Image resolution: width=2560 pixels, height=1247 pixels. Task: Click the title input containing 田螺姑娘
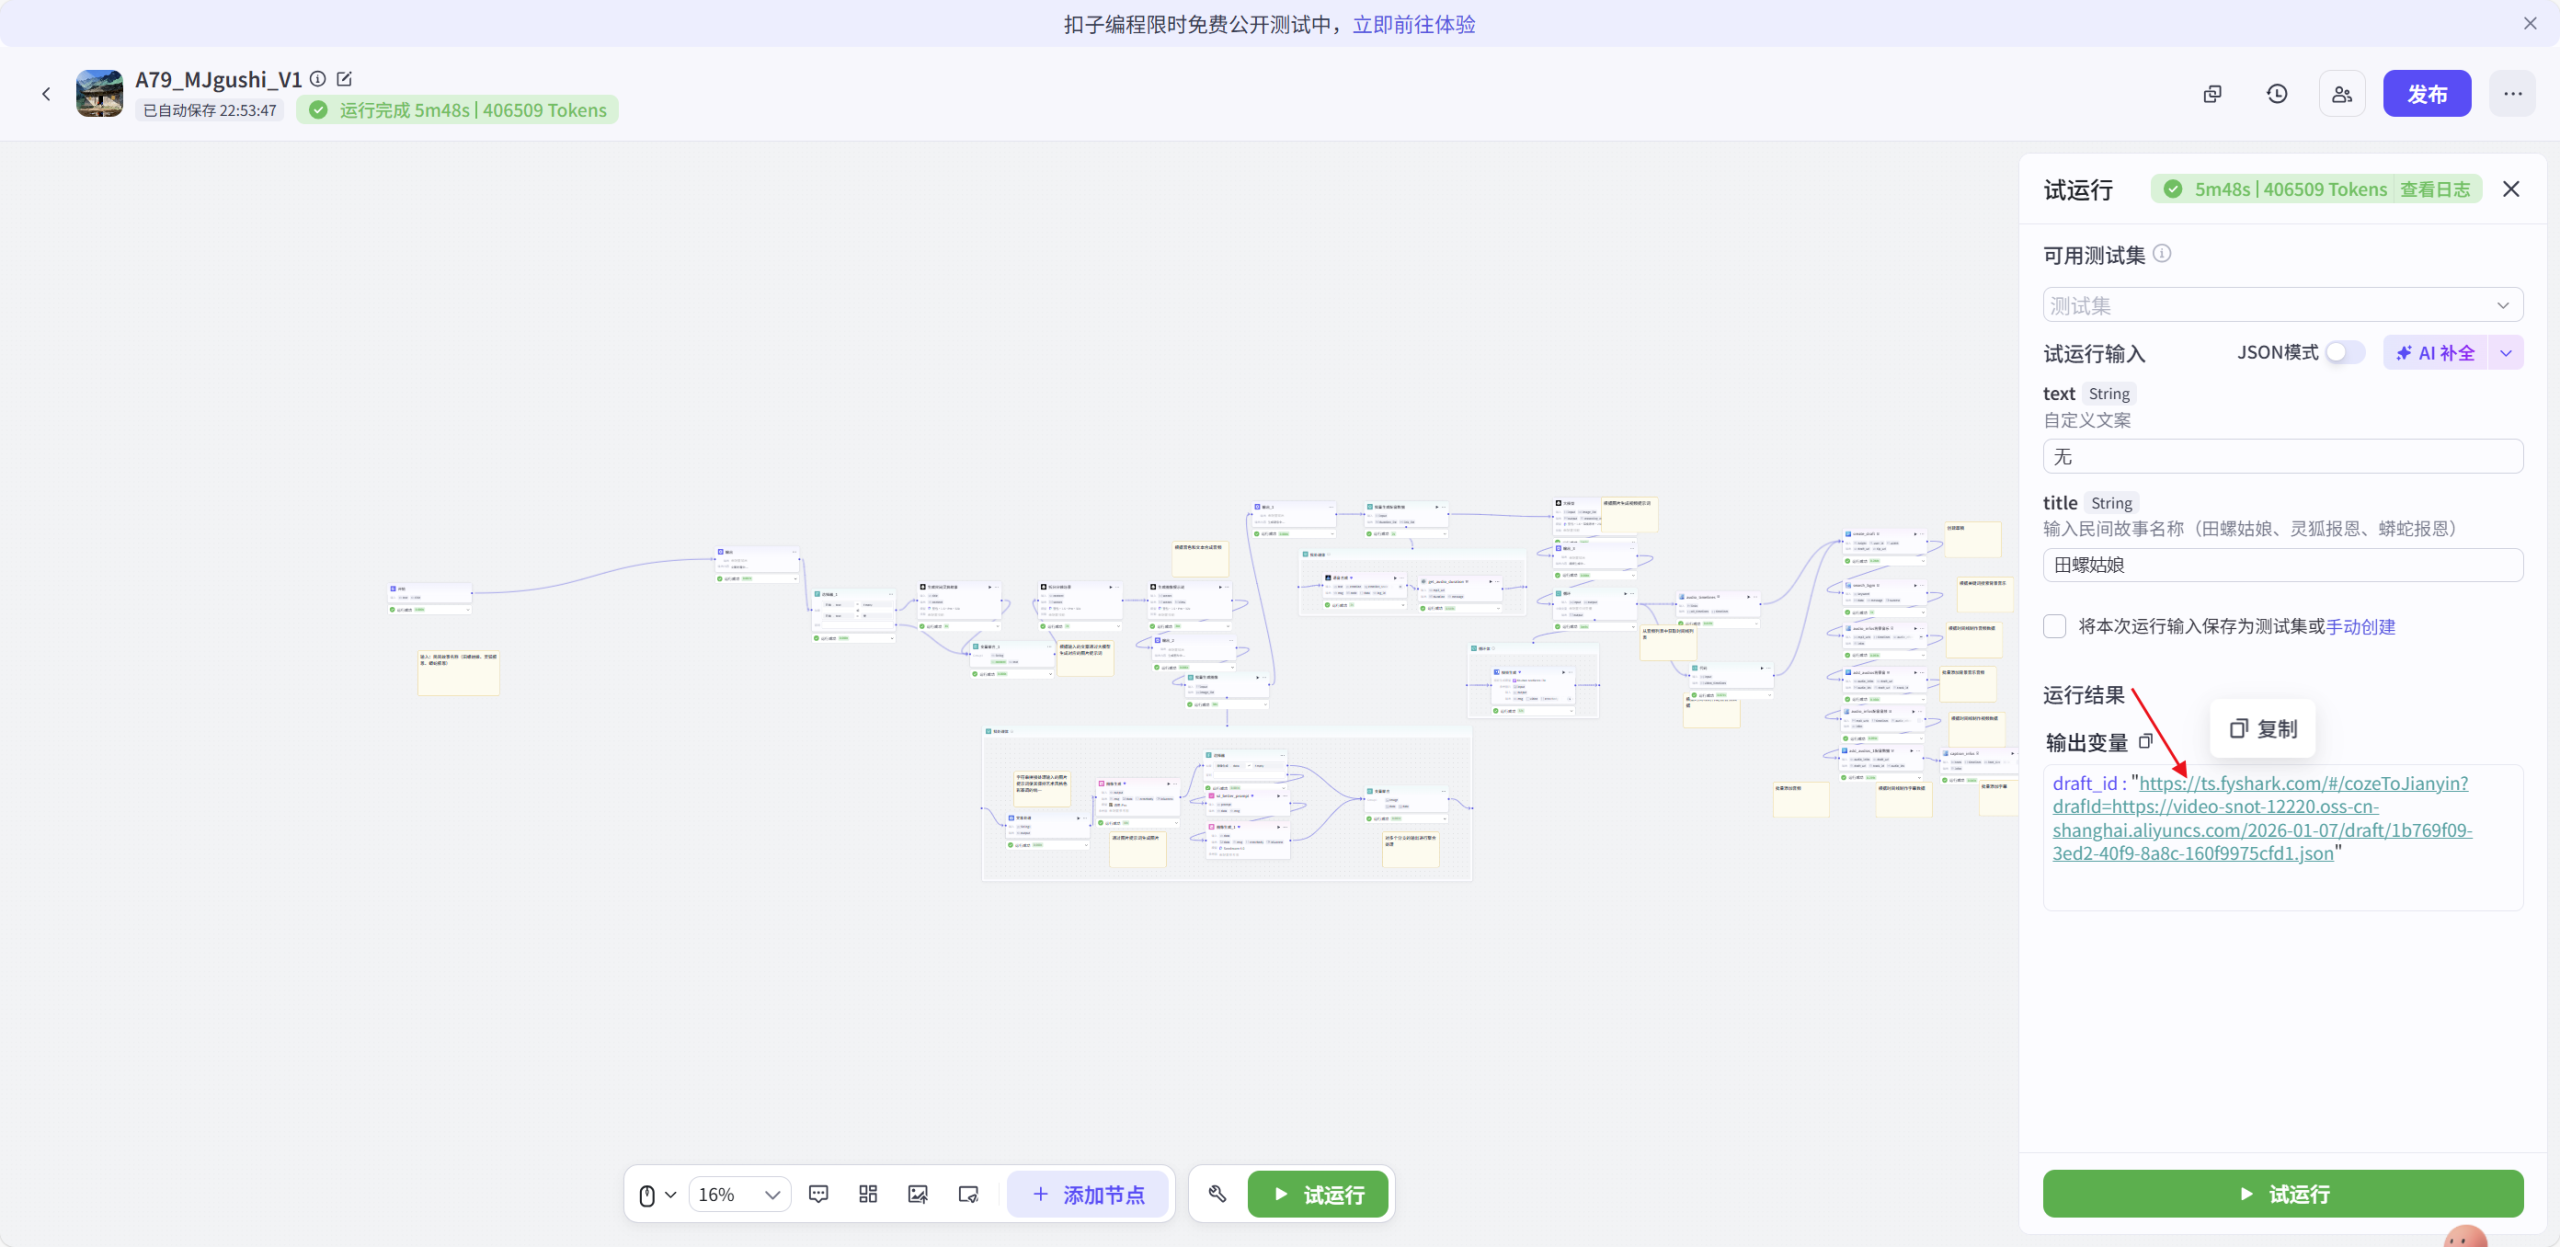[x=2283, y=564]
